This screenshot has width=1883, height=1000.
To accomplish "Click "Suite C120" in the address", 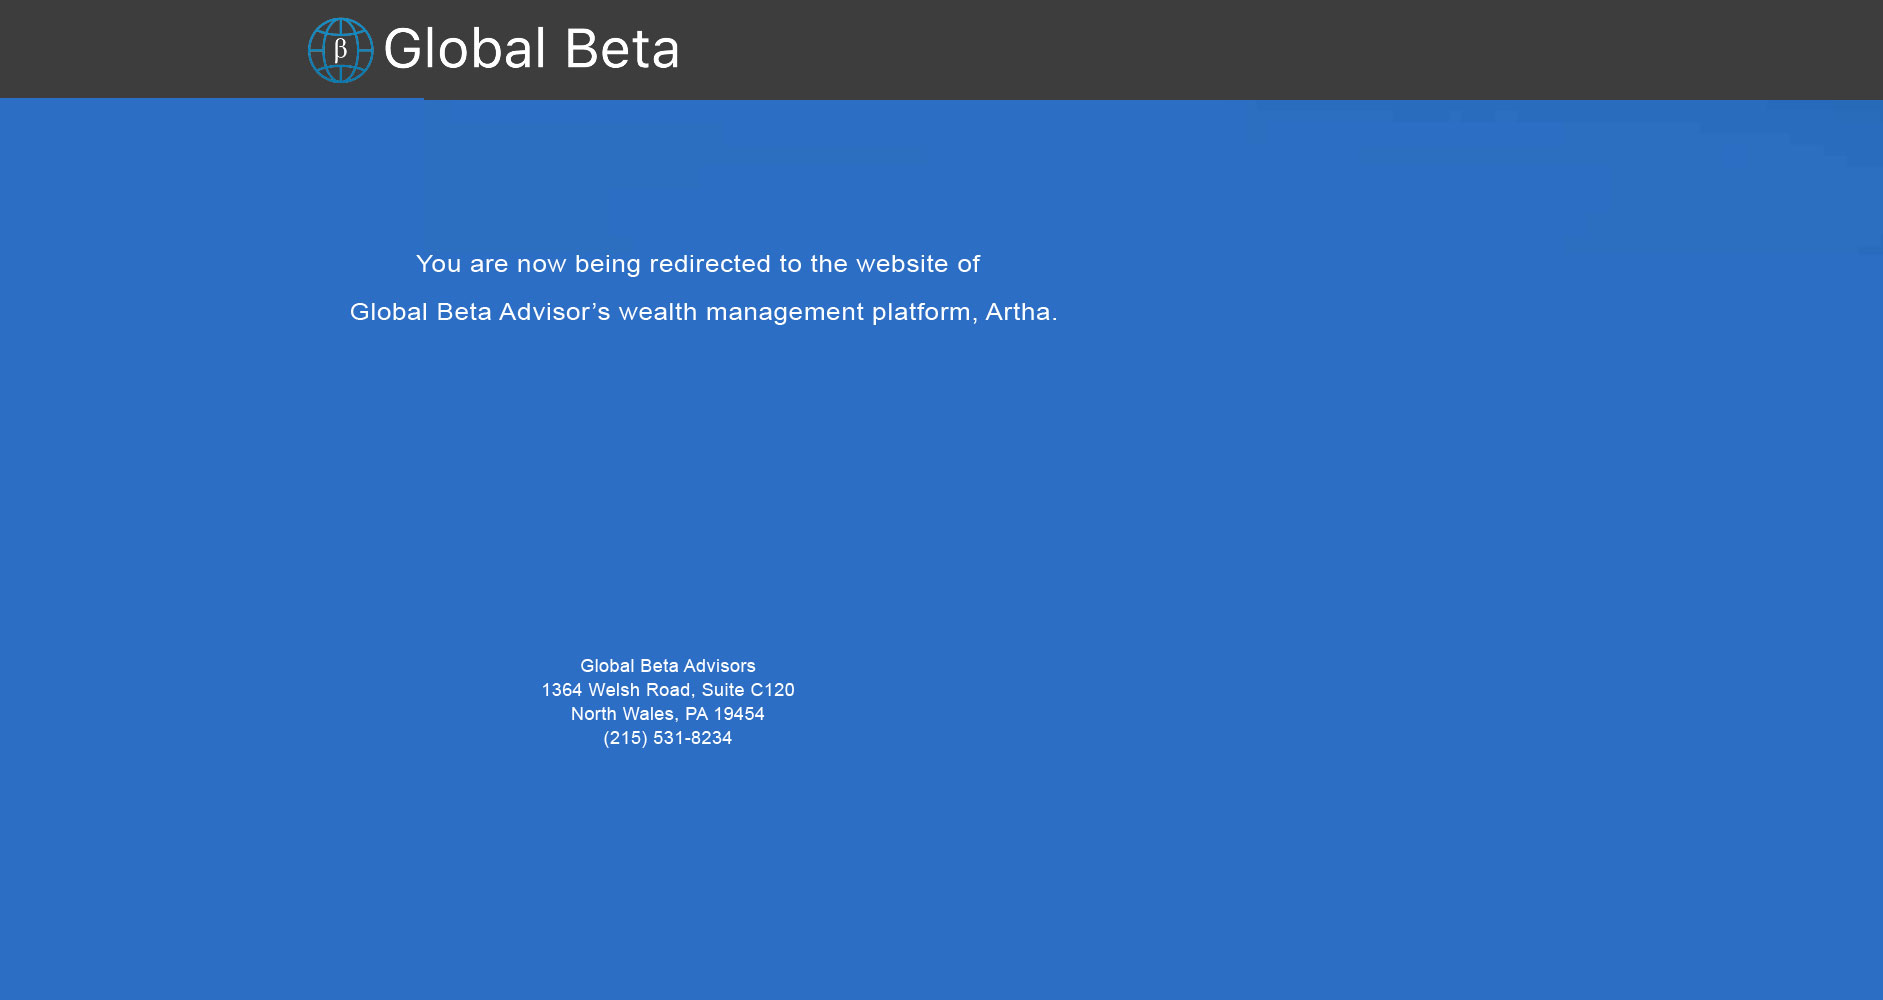I will pyautogui.click(x=748, y=690).
